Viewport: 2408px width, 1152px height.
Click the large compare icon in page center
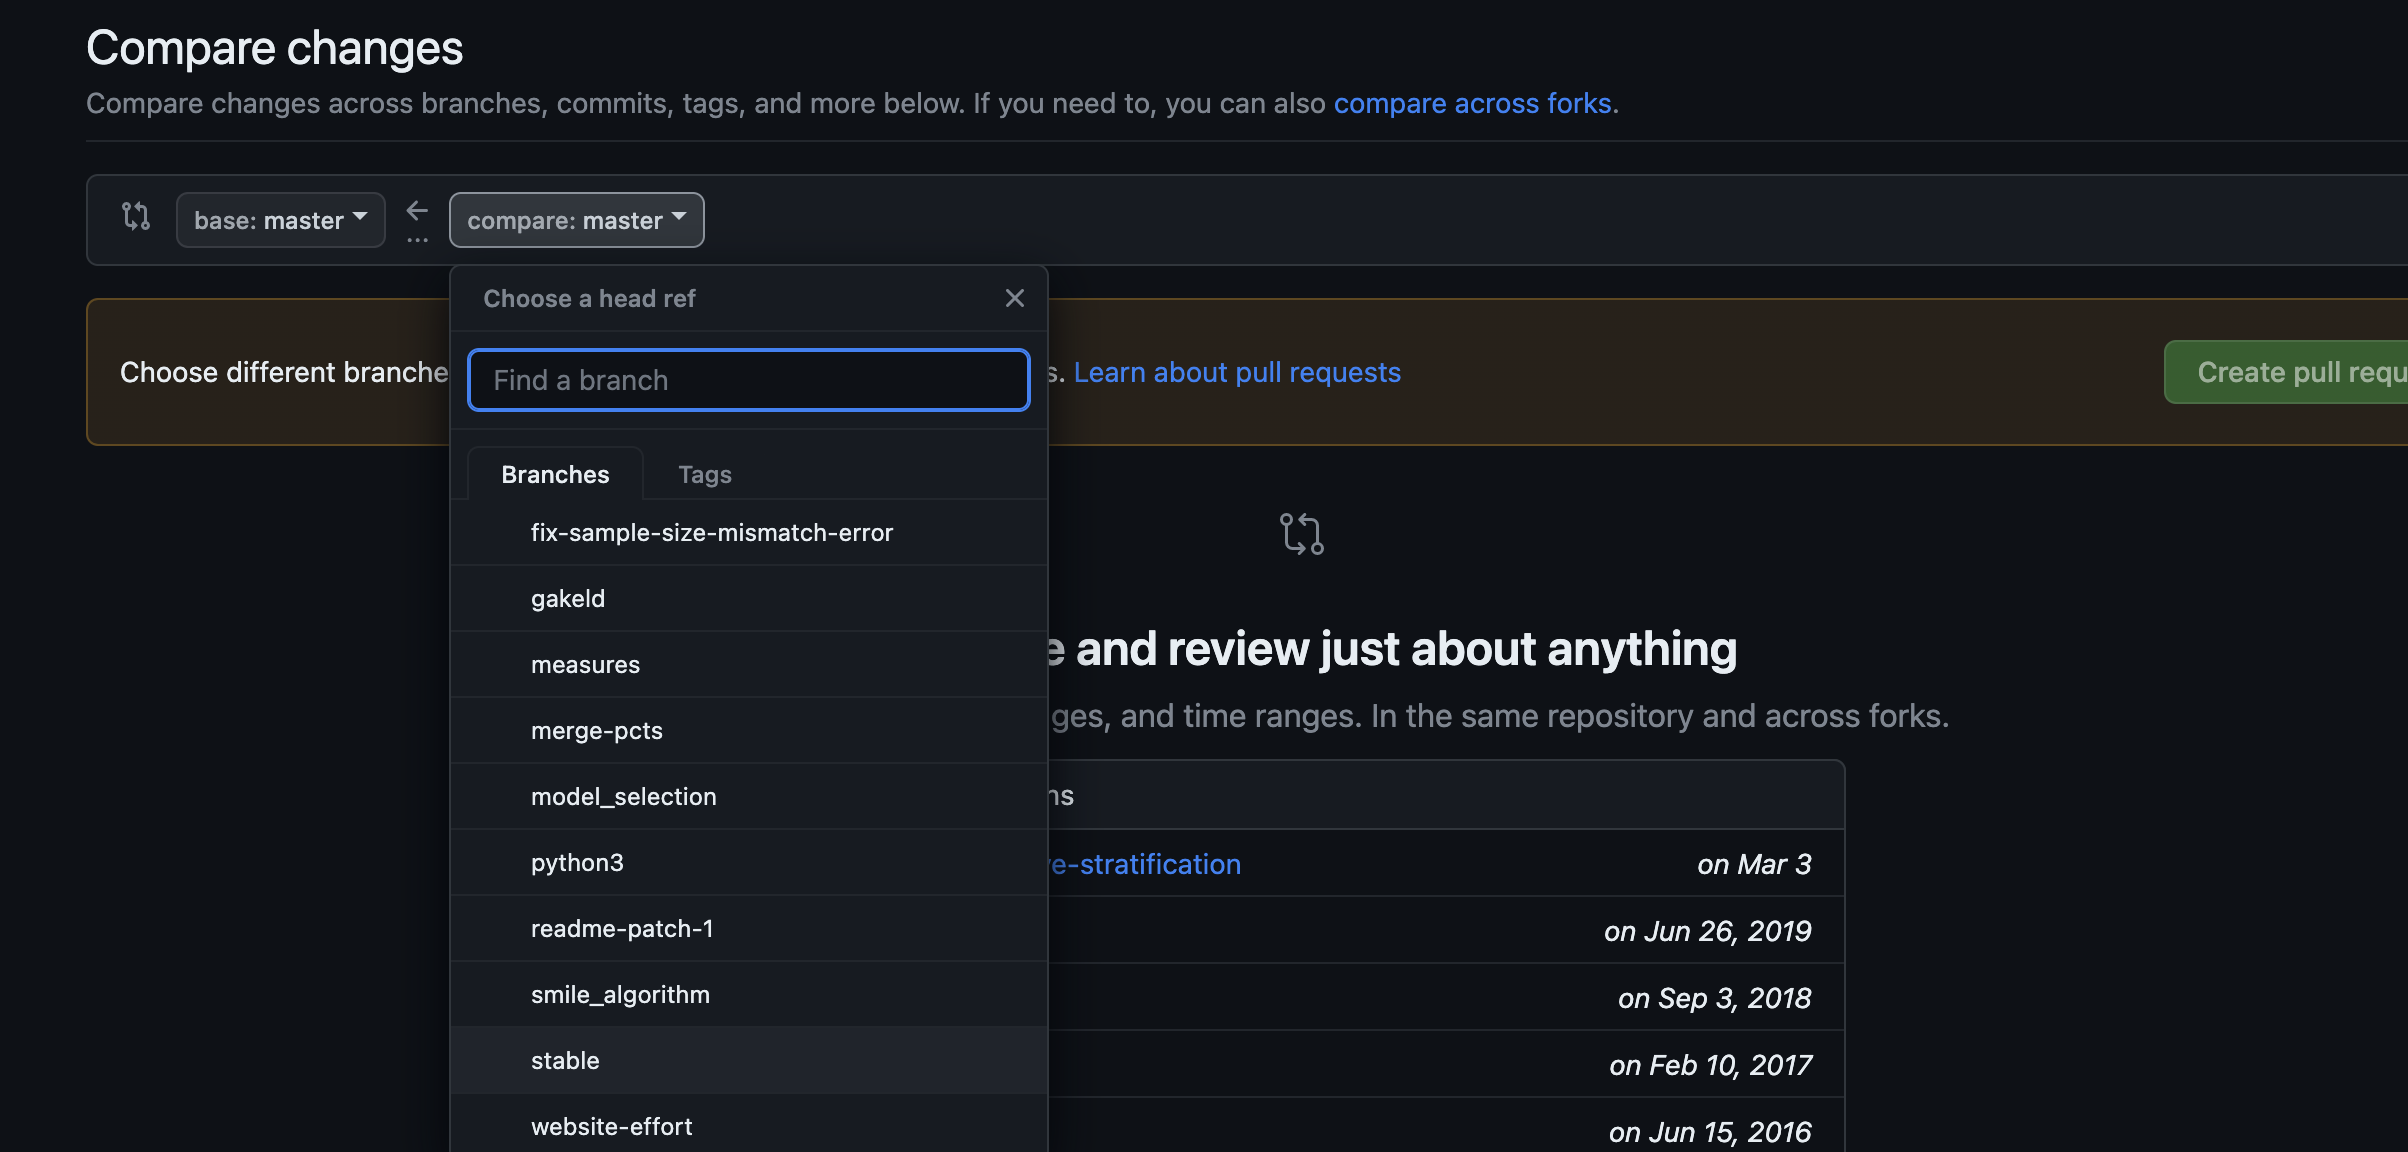1301,534
